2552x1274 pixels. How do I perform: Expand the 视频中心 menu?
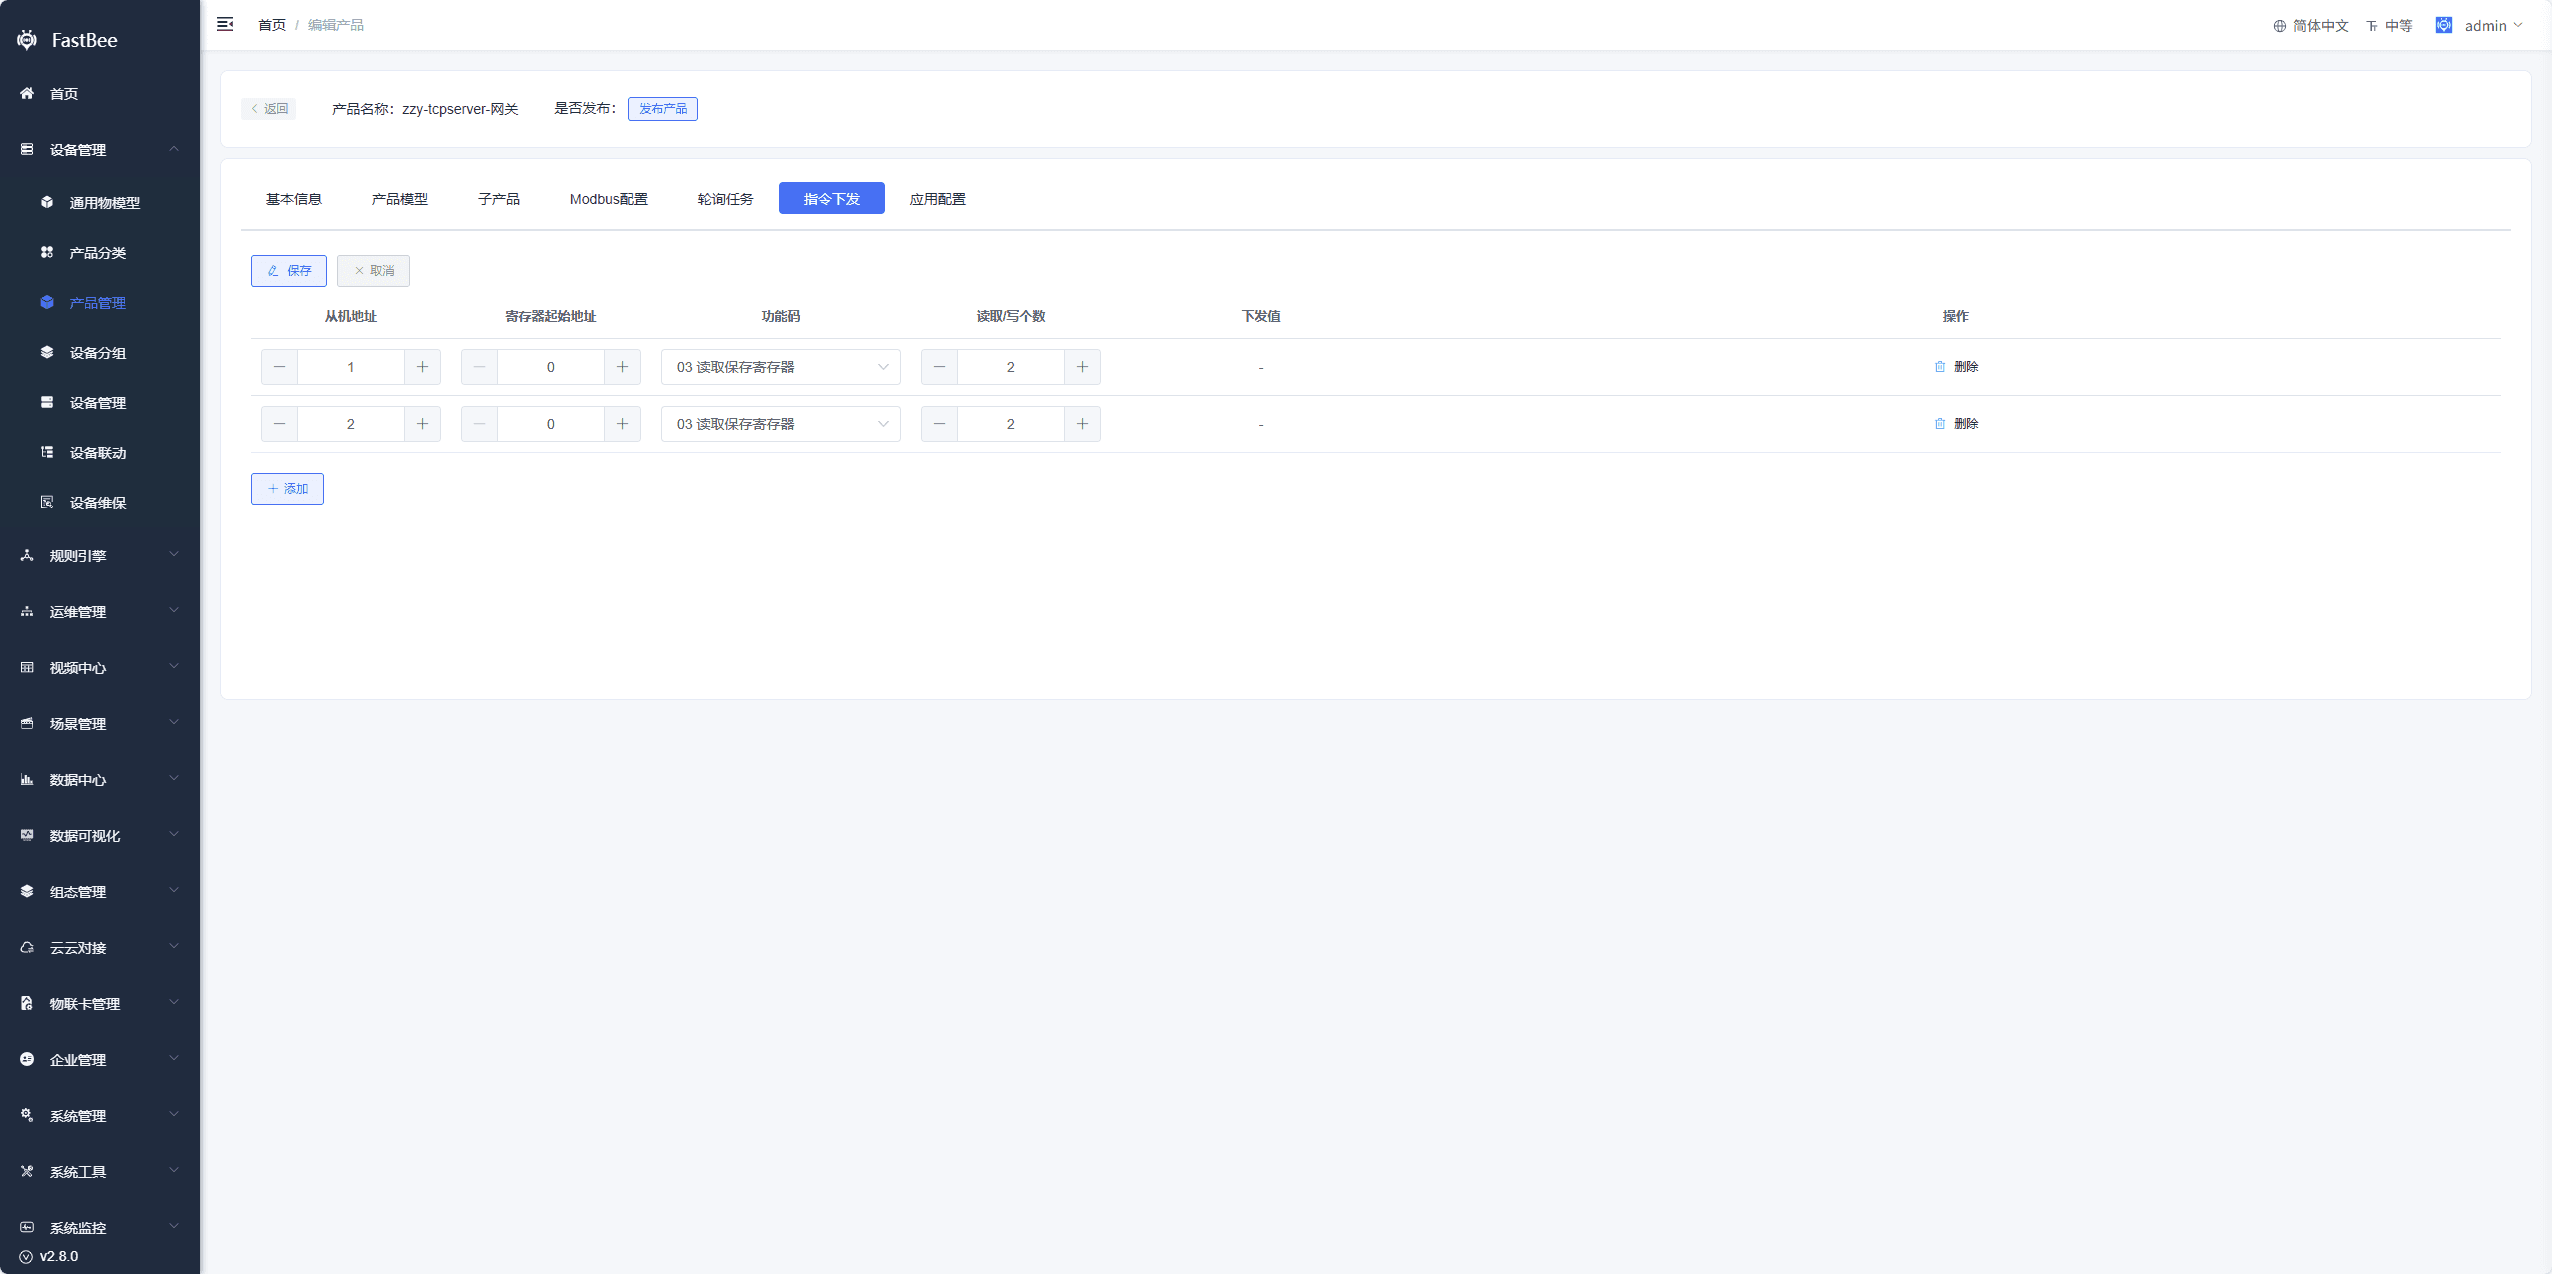pos(100,668)
